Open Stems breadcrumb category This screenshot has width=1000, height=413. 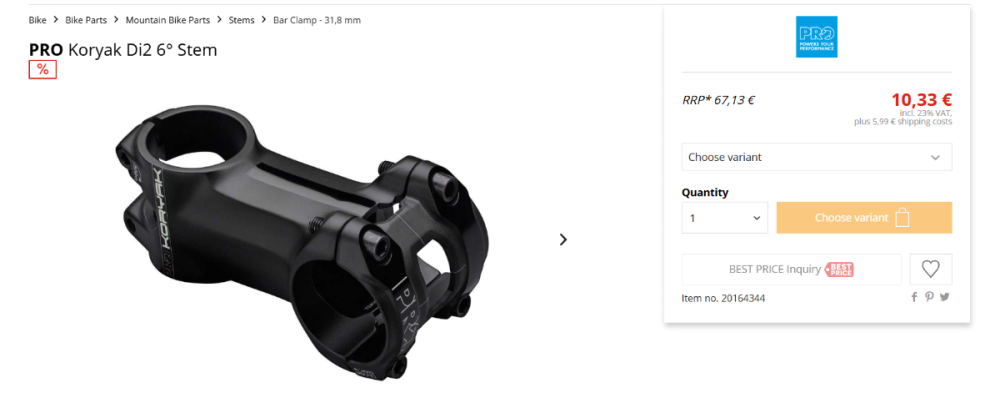(x=242, y=20)
